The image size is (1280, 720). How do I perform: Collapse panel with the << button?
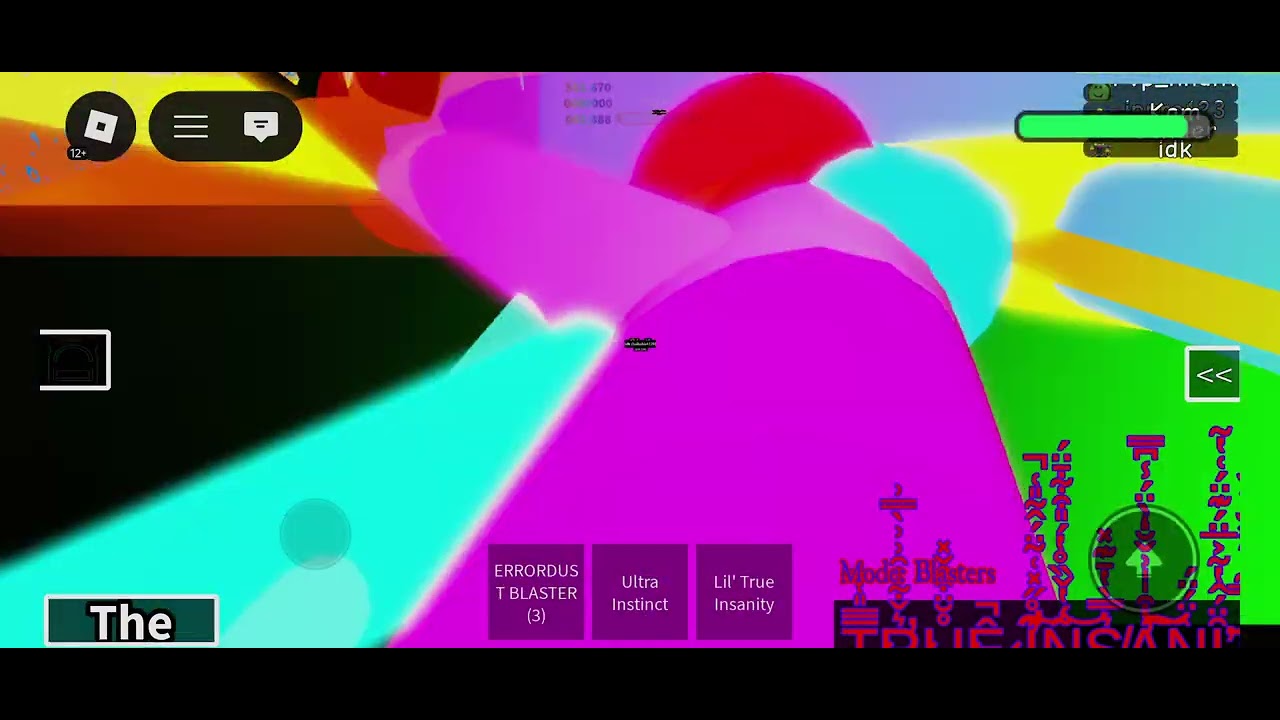click(1213, 375)
